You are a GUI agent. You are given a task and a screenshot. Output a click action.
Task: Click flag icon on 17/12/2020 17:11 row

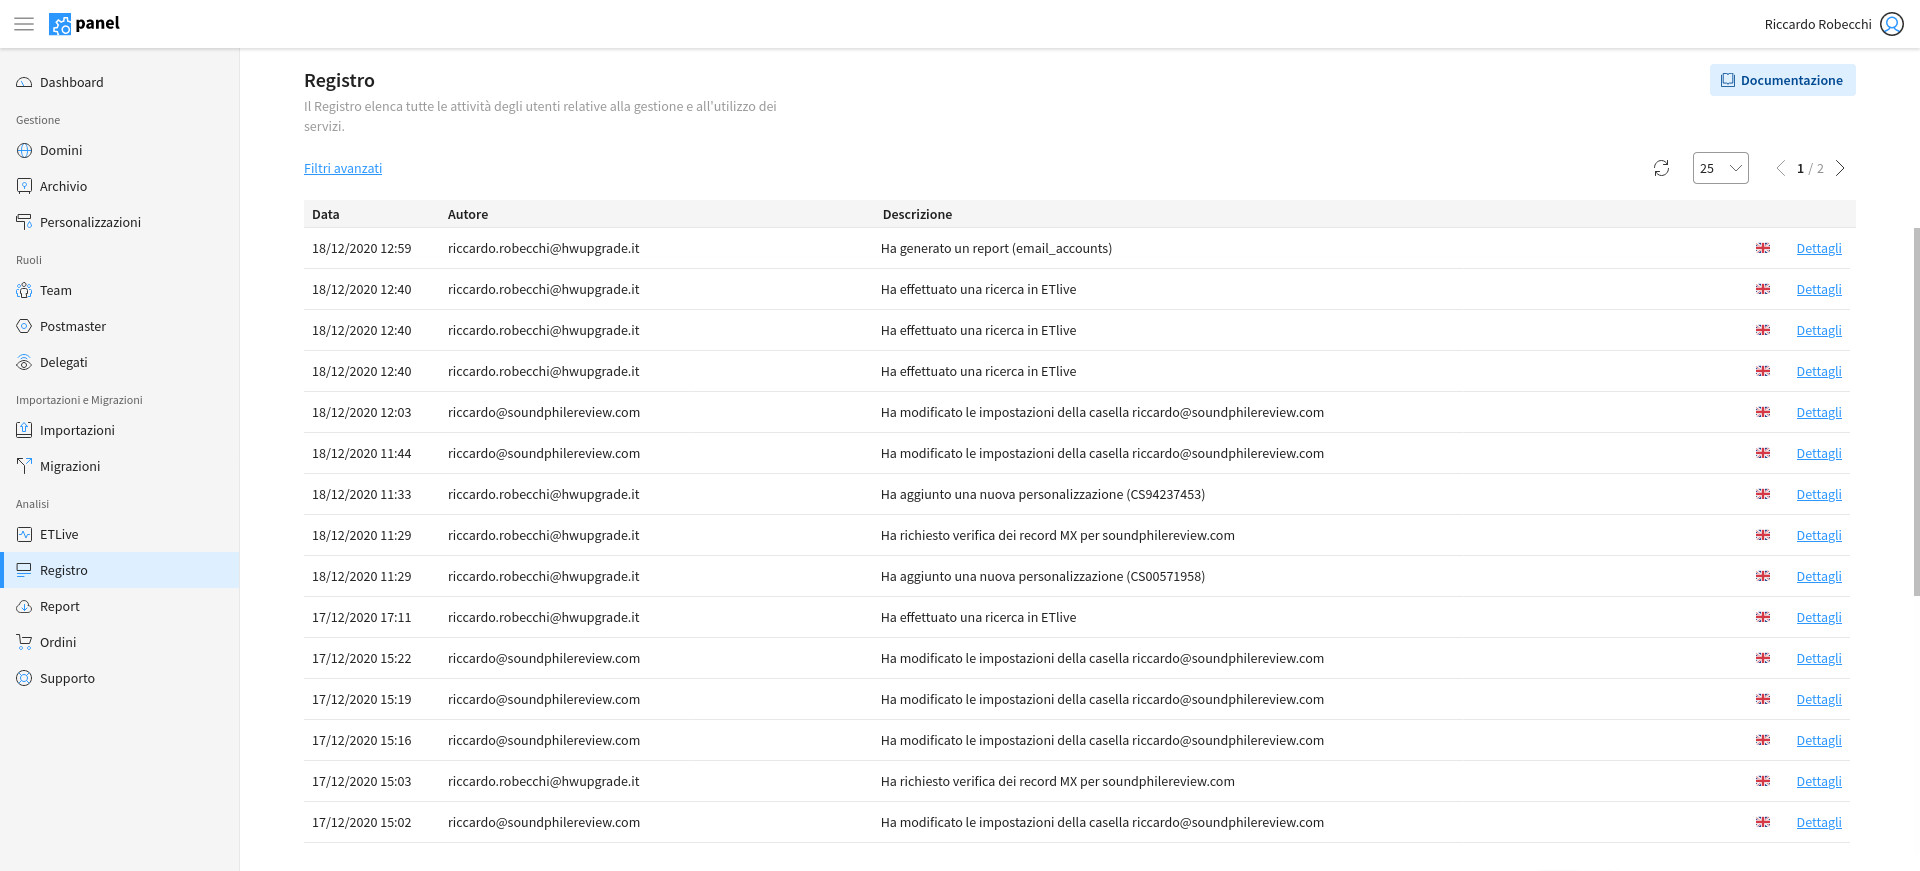[x=1763, y=617]
